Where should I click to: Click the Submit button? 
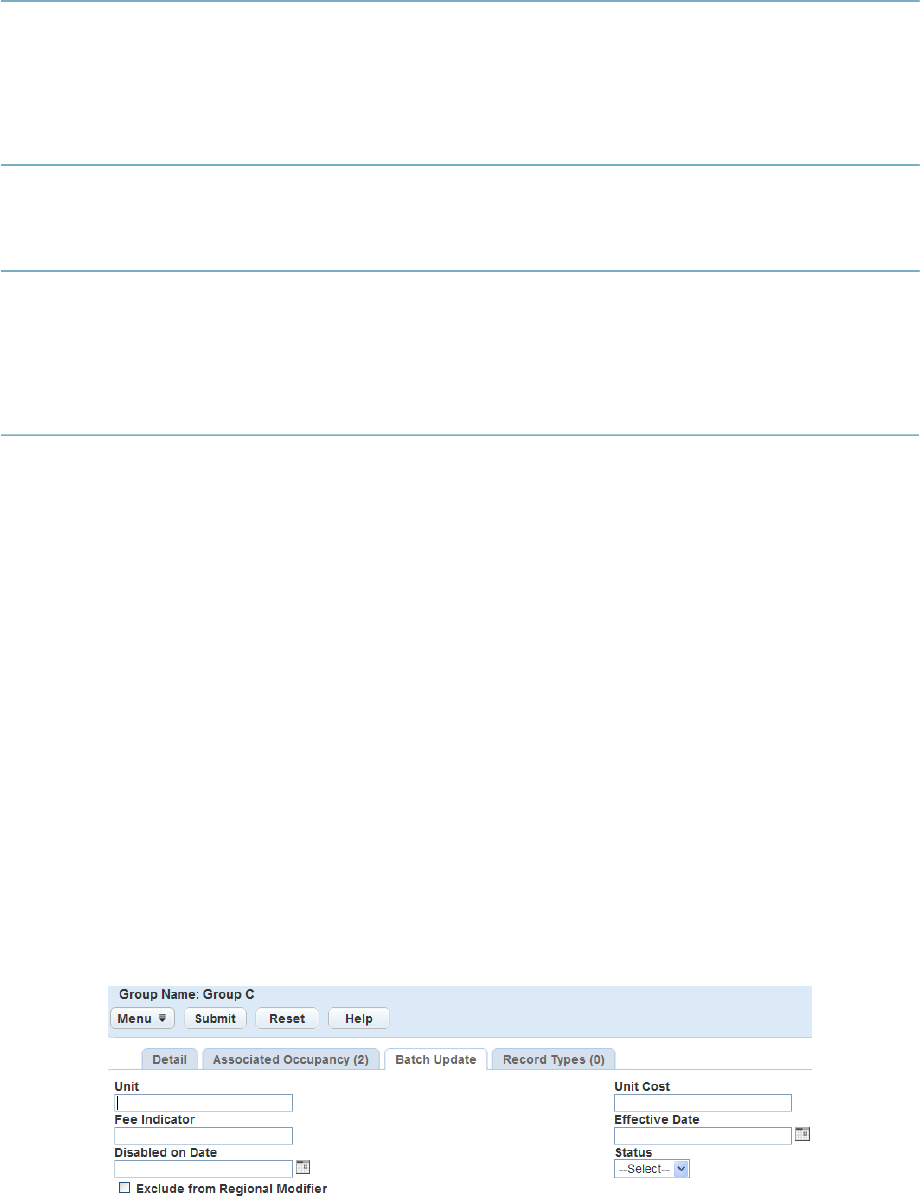(215, 1018)
